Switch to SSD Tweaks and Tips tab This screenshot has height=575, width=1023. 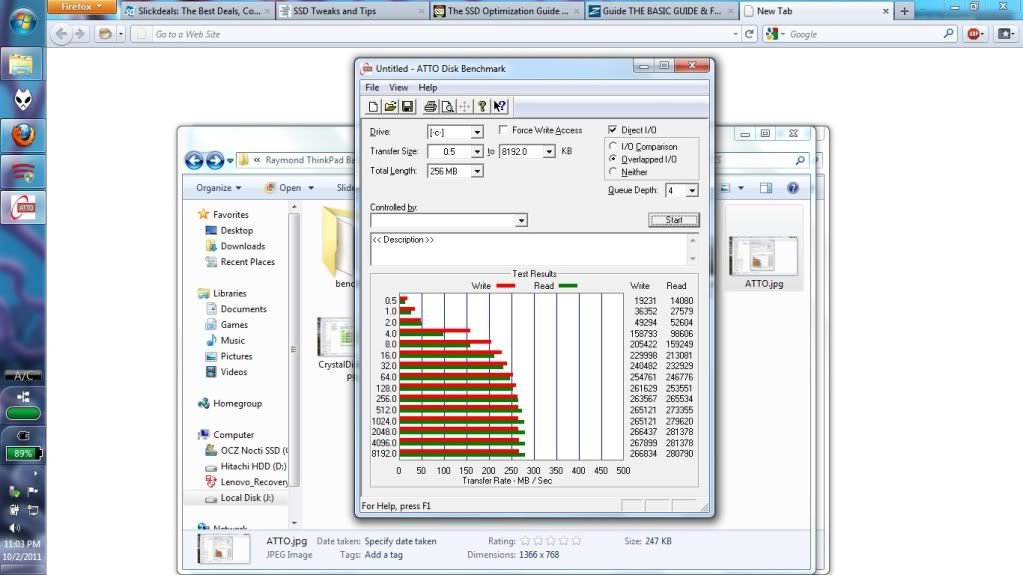tap(352, 11)
